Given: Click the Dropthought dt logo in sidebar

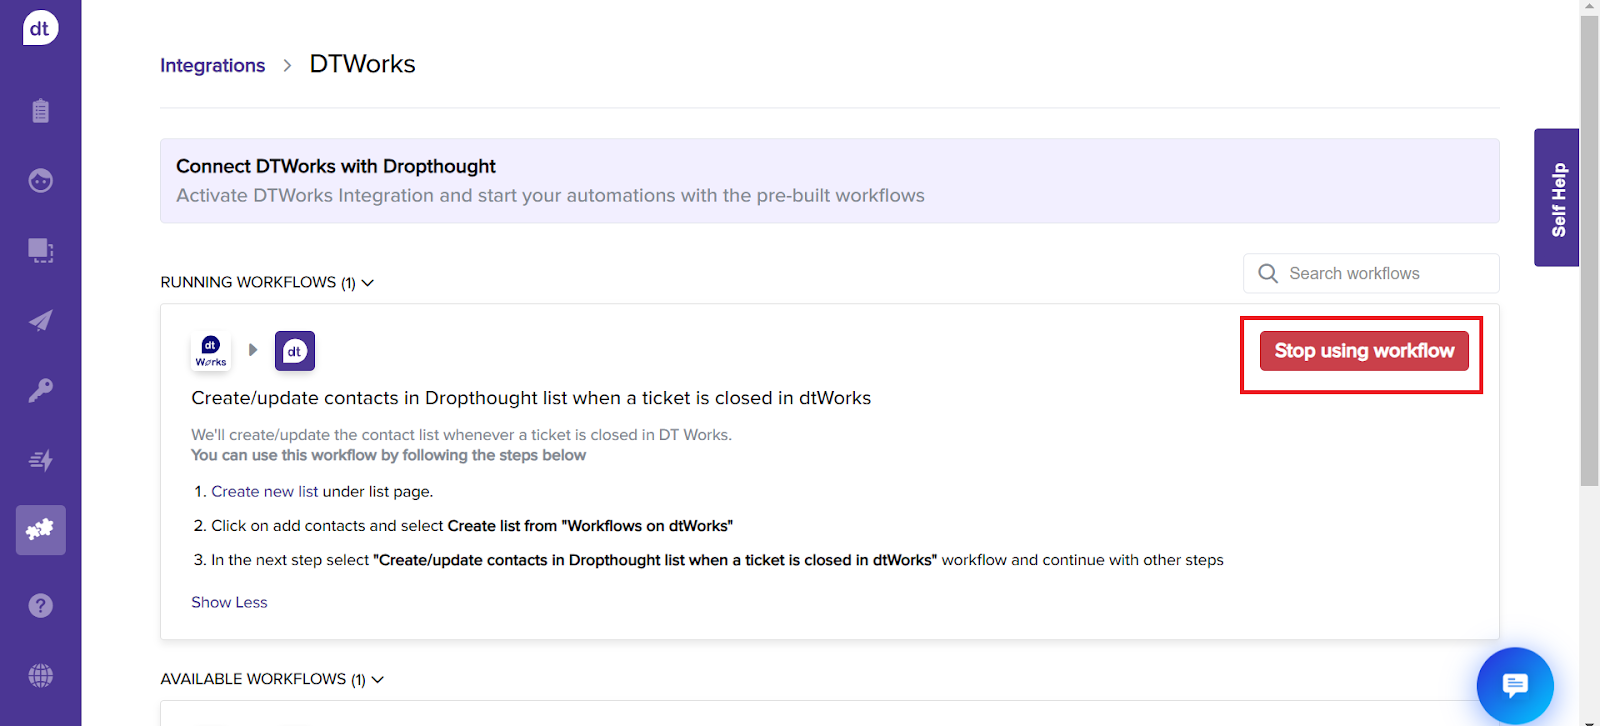Looking at the screenshot, I should (40, 28).
